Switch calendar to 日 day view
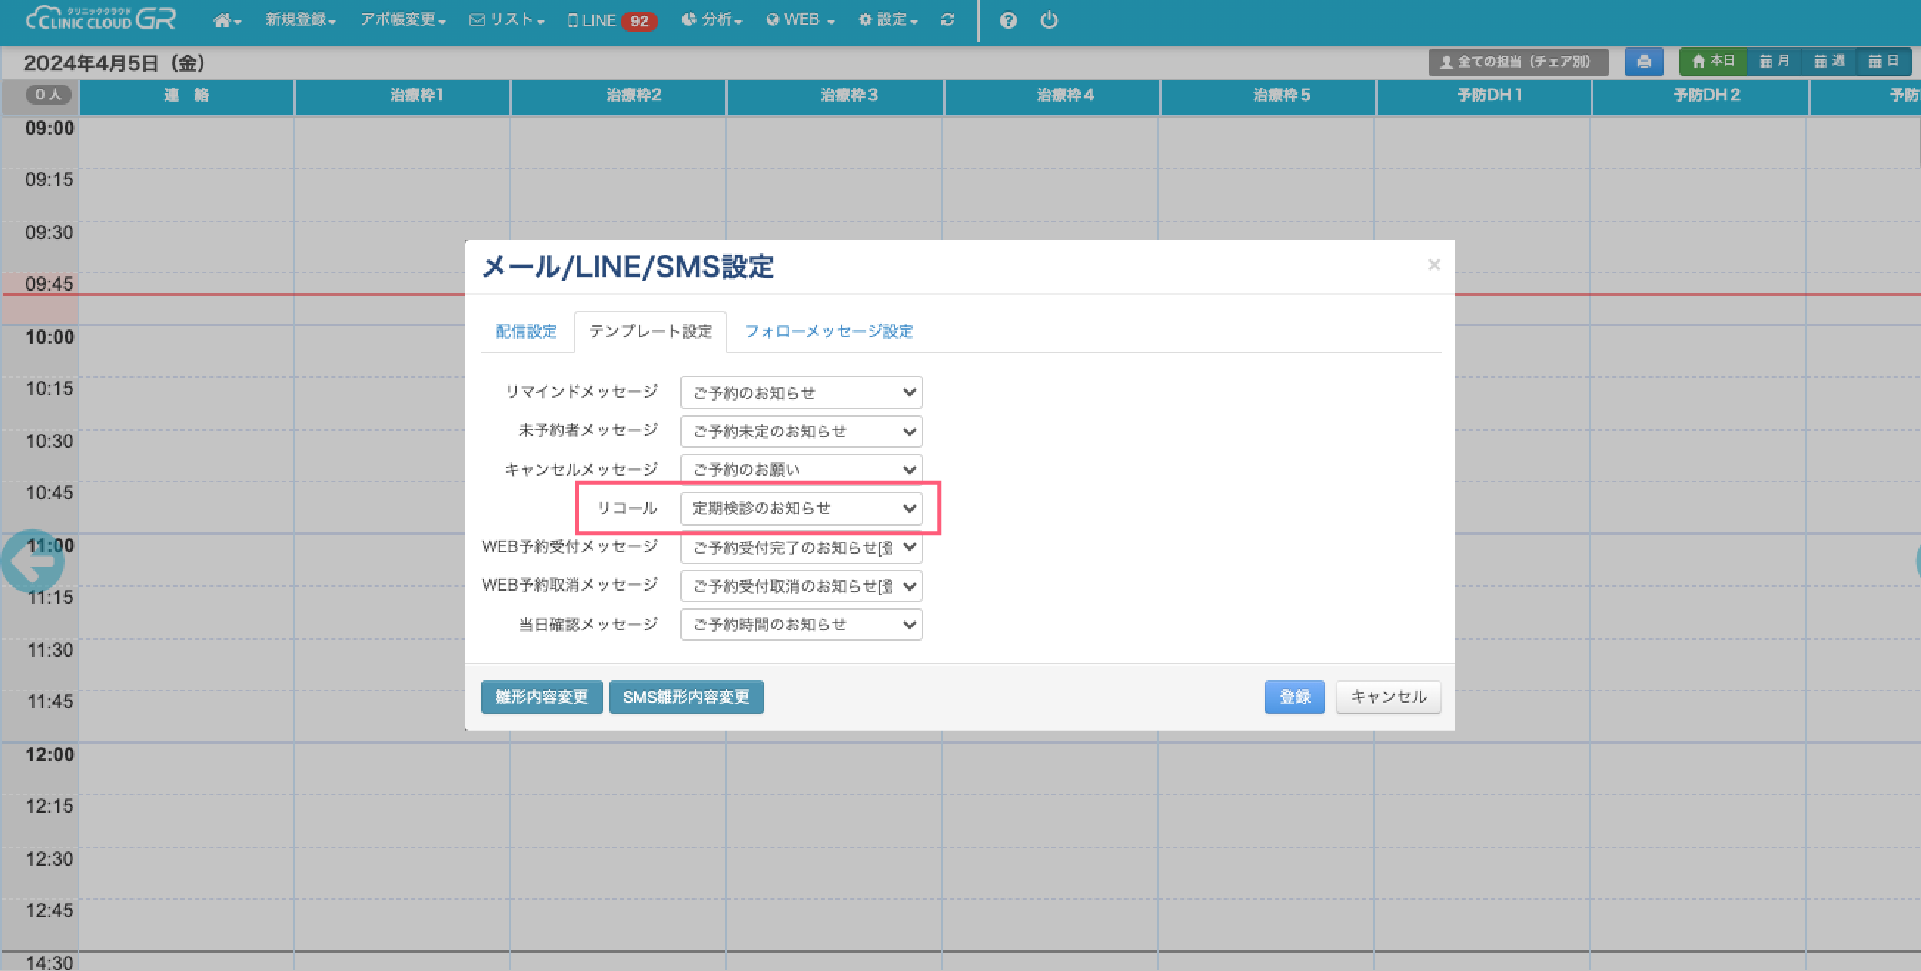1921x971 pixels. [1883, 62]
